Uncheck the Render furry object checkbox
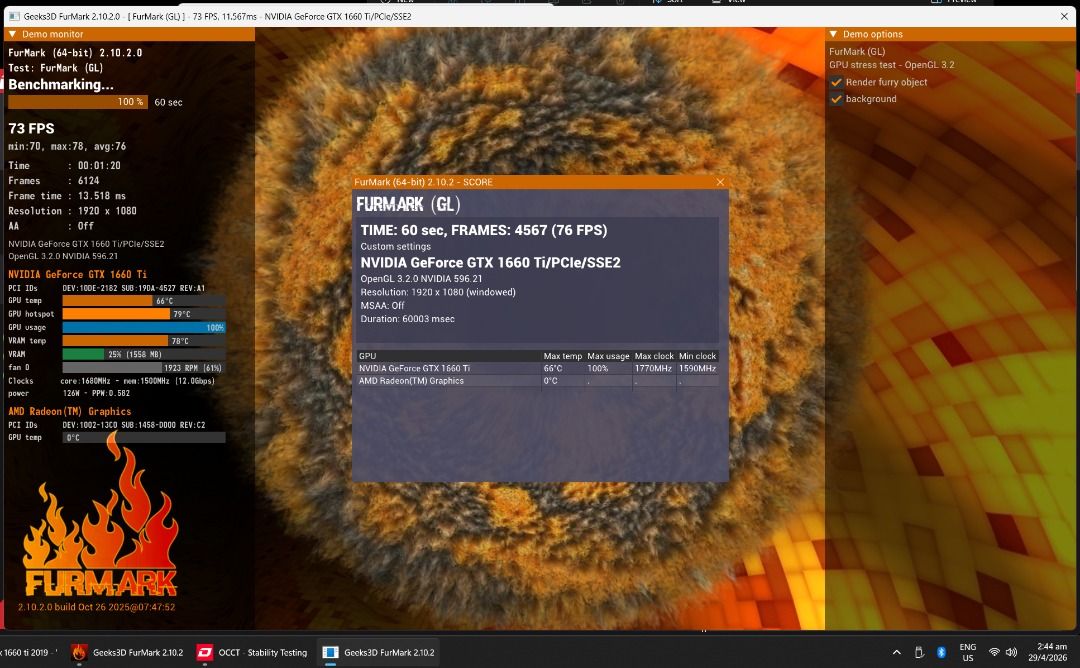Screen dimensions: 1080x668 [x=836, y=82]
